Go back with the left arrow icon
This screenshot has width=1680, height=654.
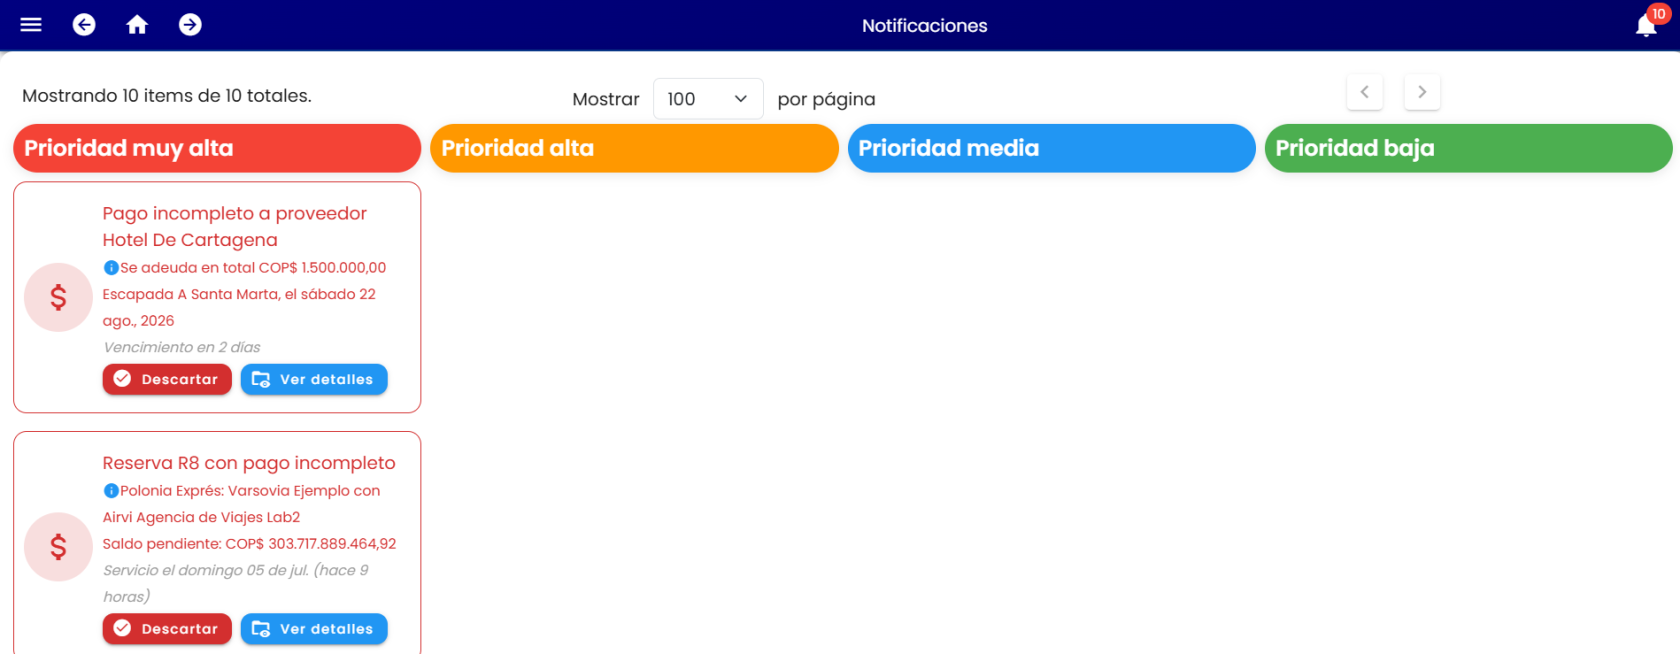click(x=84, y=25)
